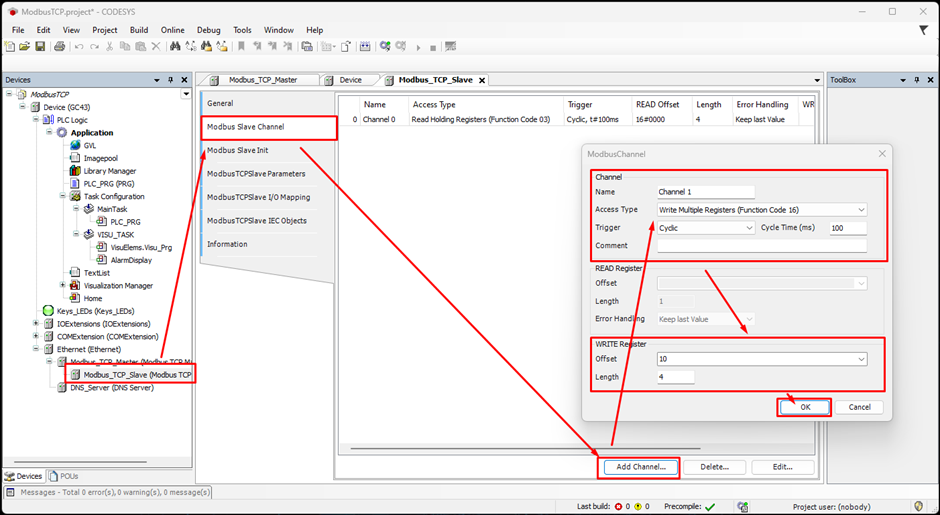Screen dimensions: 940x515
Task: Open the Trigger dropdown set to Cyclic
Action: coord(749,228)
